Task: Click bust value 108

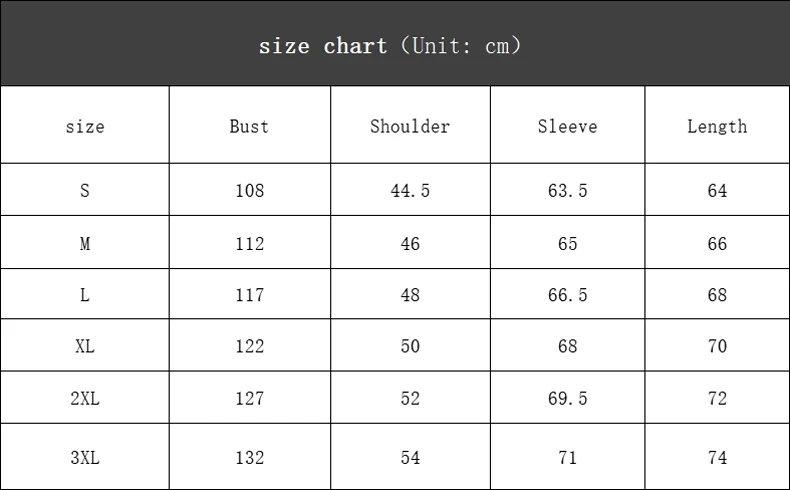Action: [249, 190]
